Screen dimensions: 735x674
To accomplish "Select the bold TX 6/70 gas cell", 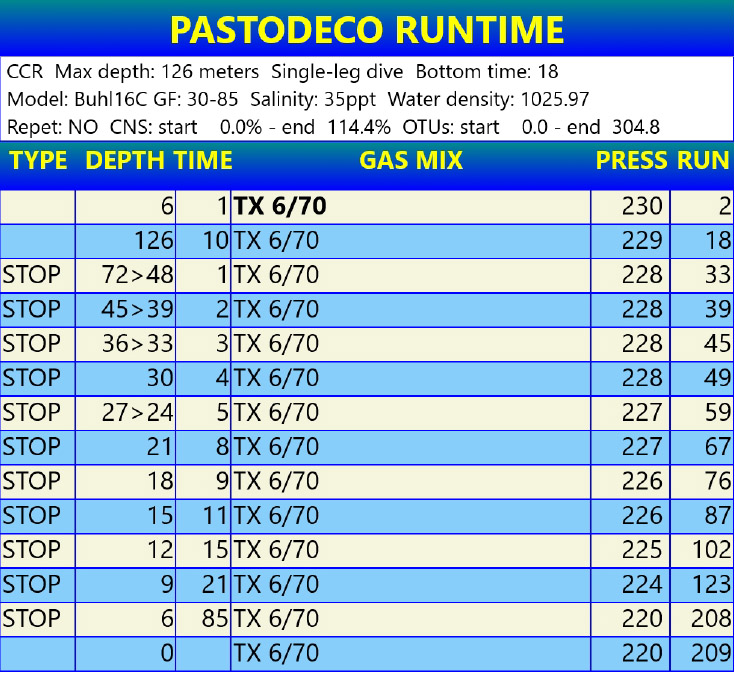I will [280, 207].
